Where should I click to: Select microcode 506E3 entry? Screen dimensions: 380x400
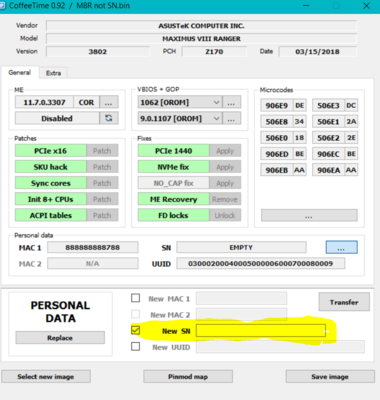[x=328, y=106]
